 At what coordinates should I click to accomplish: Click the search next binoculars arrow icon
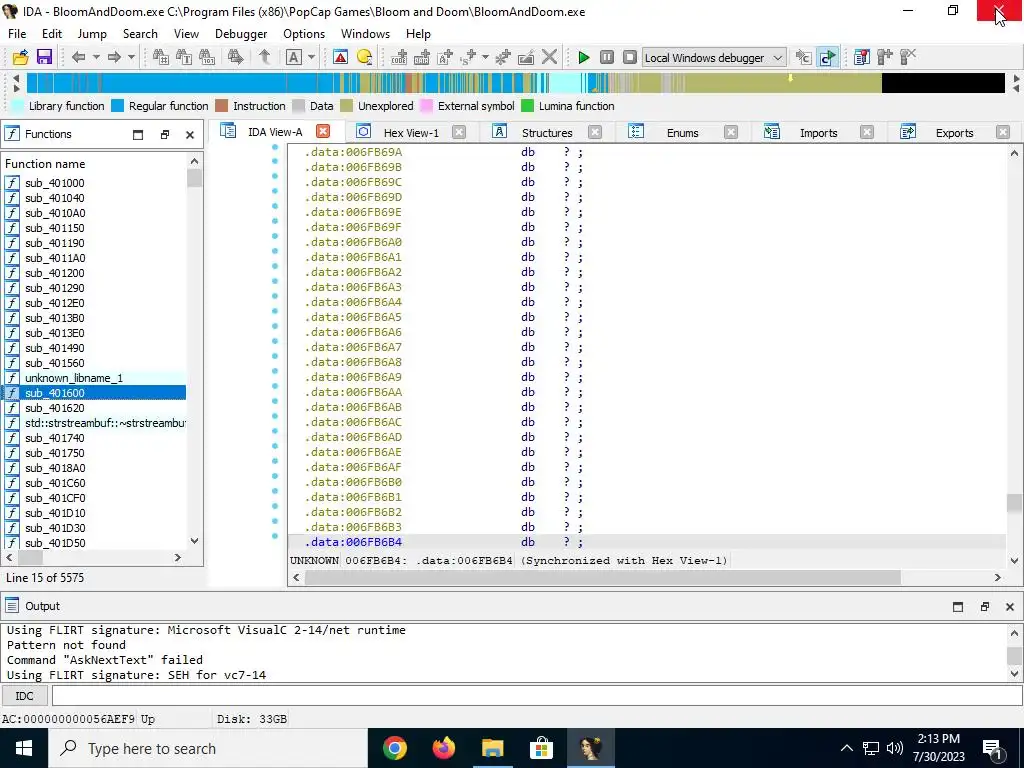[x=236, y=57]
